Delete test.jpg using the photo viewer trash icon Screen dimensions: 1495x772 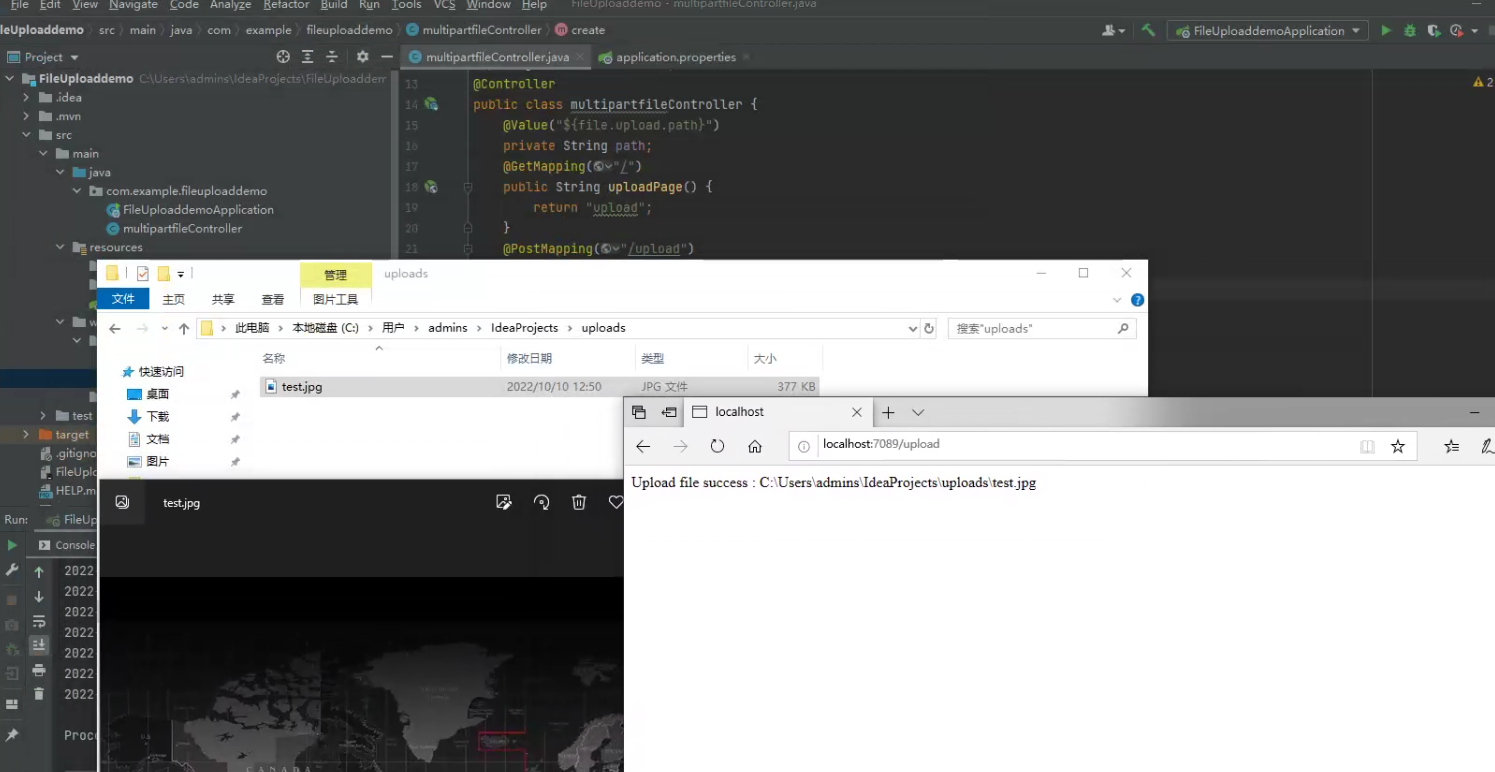[x=579, y=502]
